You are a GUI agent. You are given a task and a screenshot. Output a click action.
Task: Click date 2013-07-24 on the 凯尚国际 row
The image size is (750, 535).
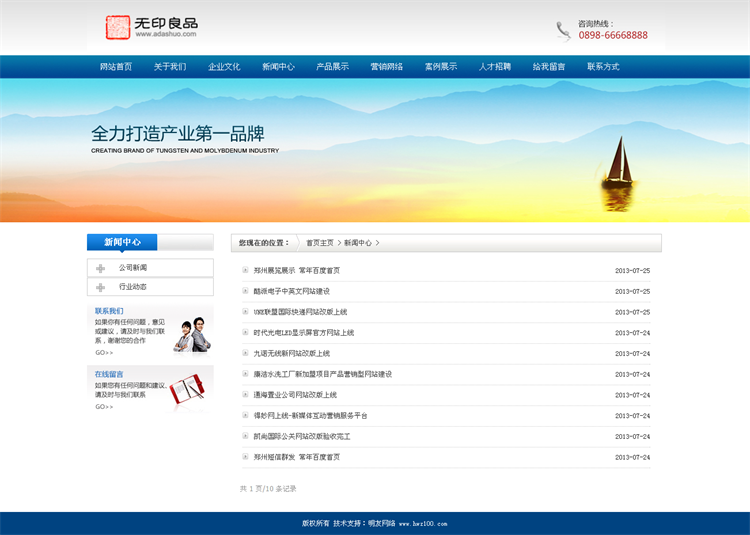[x=632, y=437]
